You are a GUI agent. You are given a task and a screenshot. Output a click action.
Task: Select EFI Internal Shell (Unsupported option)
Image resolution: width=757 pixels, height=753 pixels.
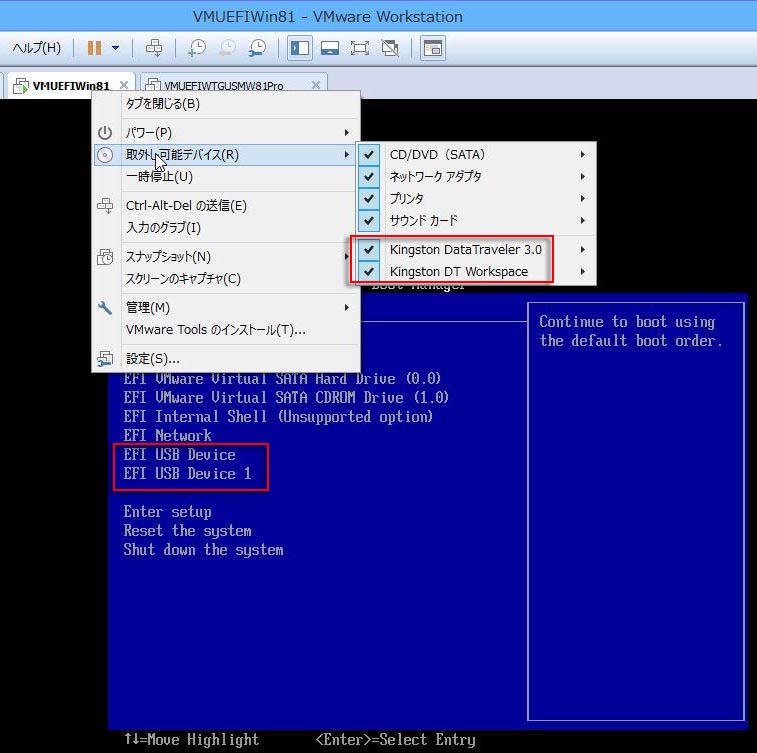point(278,417)
